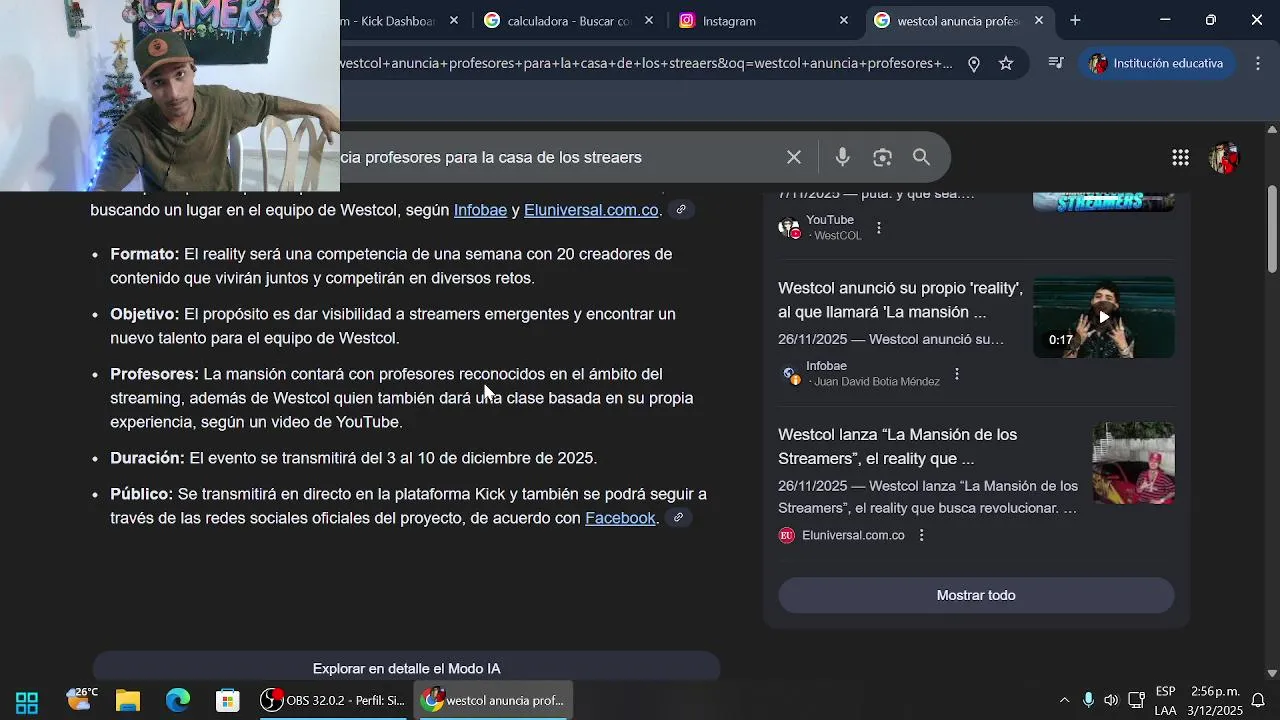Viewport: 1280px width, 720px height.
Task: Bookmark this page with star icon
Action: pos(1006,63)
